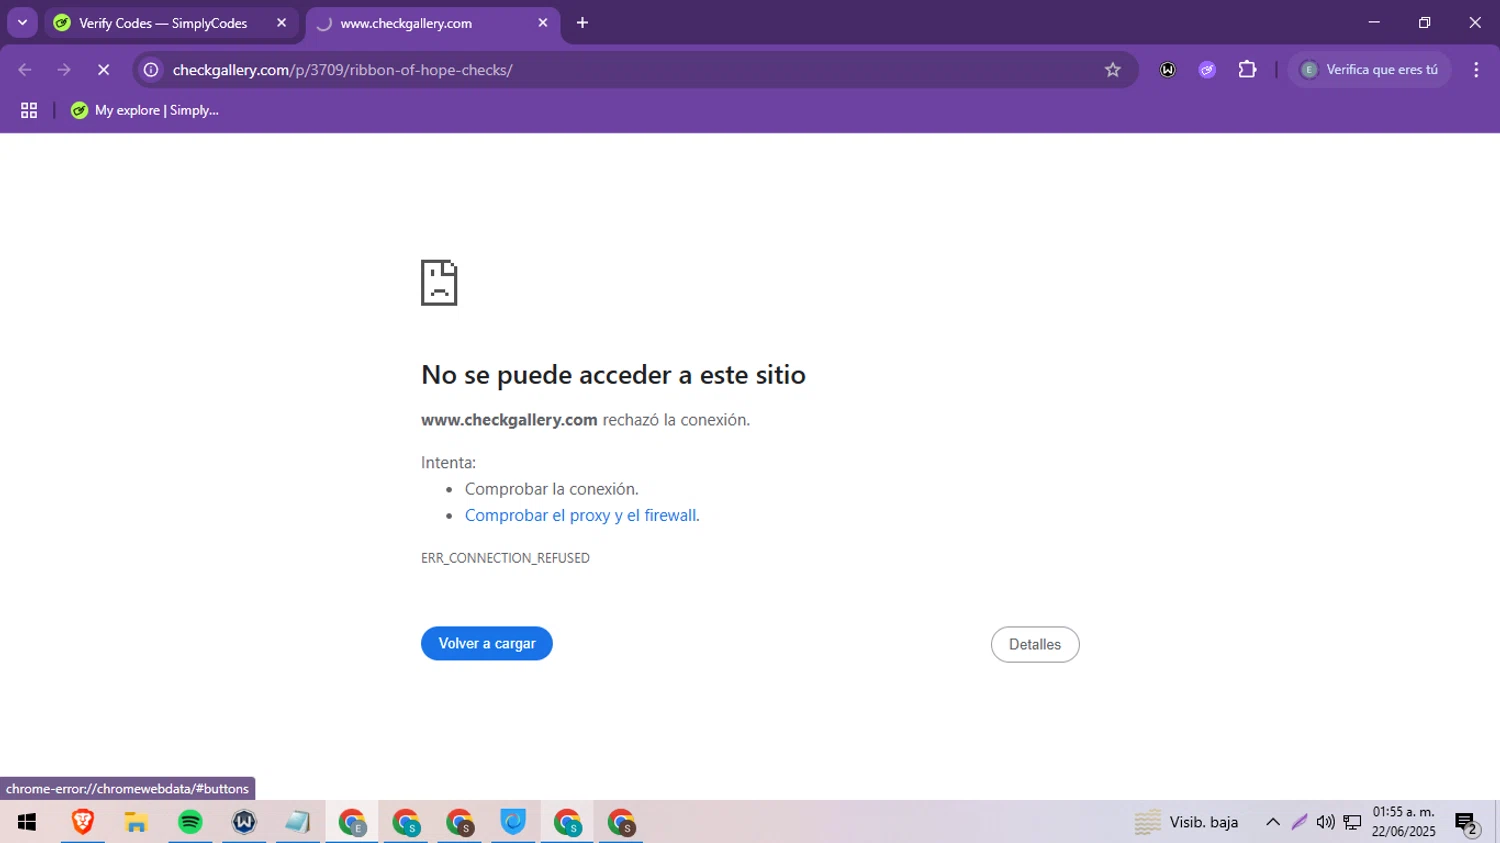
Task: Open the W extension icon in toolbar
Action: click(1167, 70)
